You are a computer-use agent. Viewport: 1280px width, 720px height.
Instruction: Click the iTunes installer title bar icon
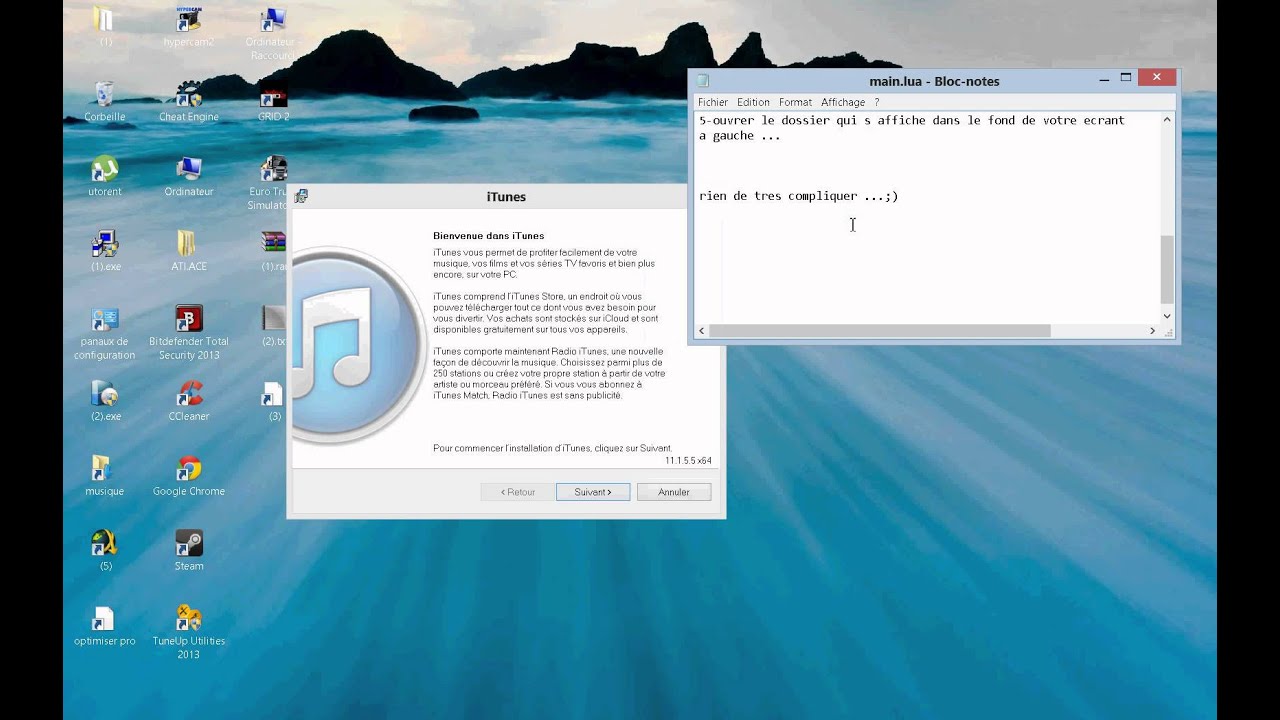301,196
